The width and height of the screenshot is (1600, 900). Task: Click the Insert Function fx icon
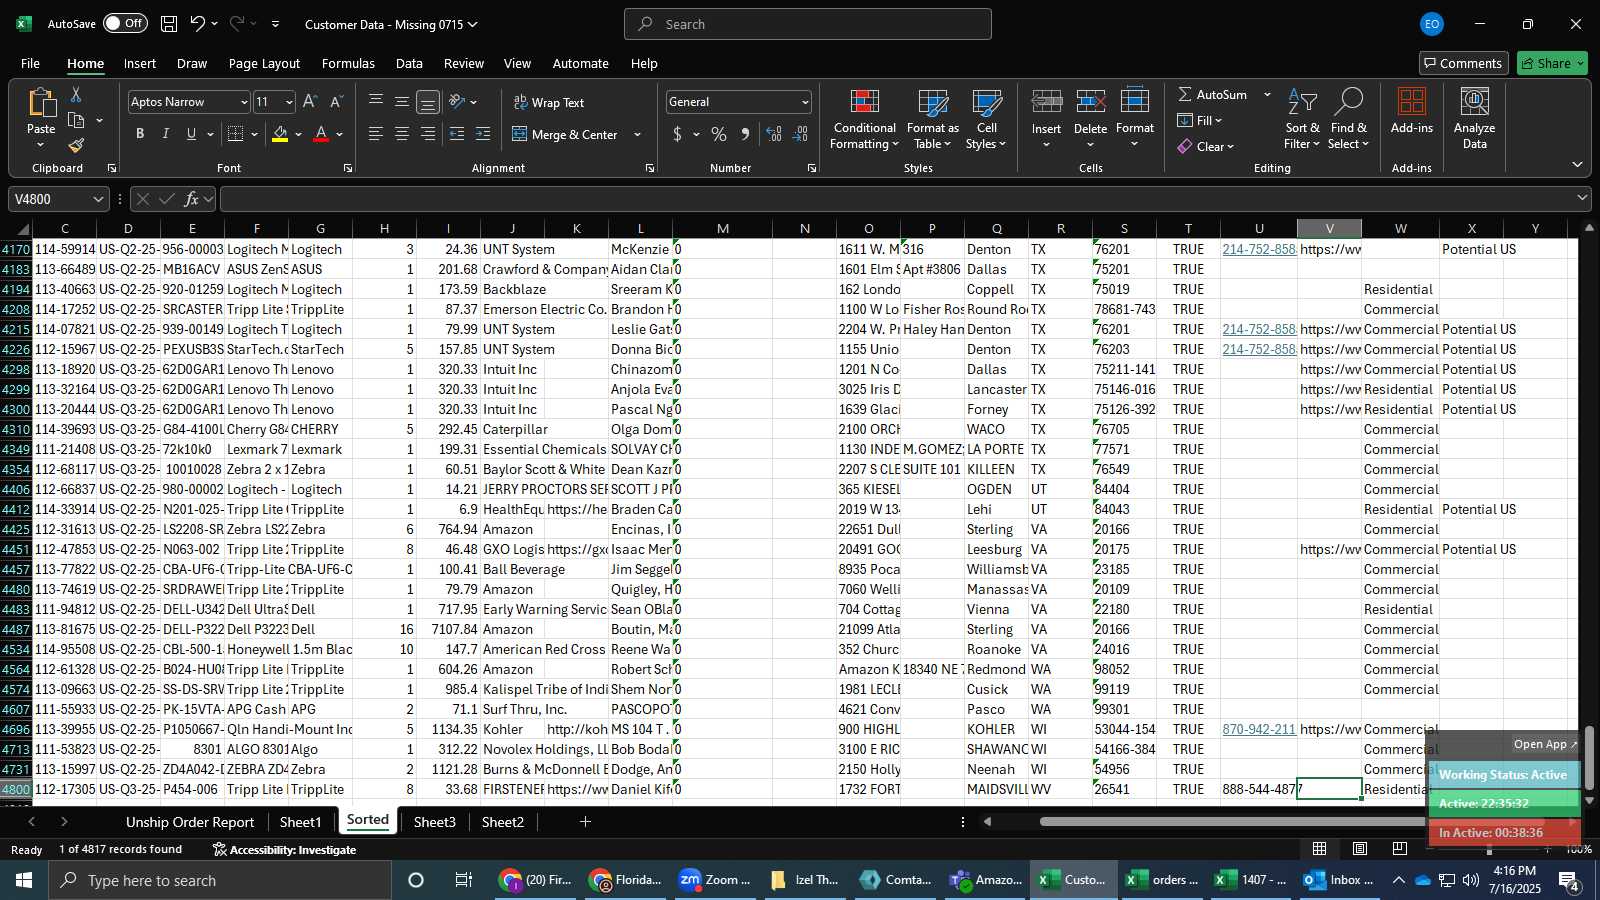point(192,199)
